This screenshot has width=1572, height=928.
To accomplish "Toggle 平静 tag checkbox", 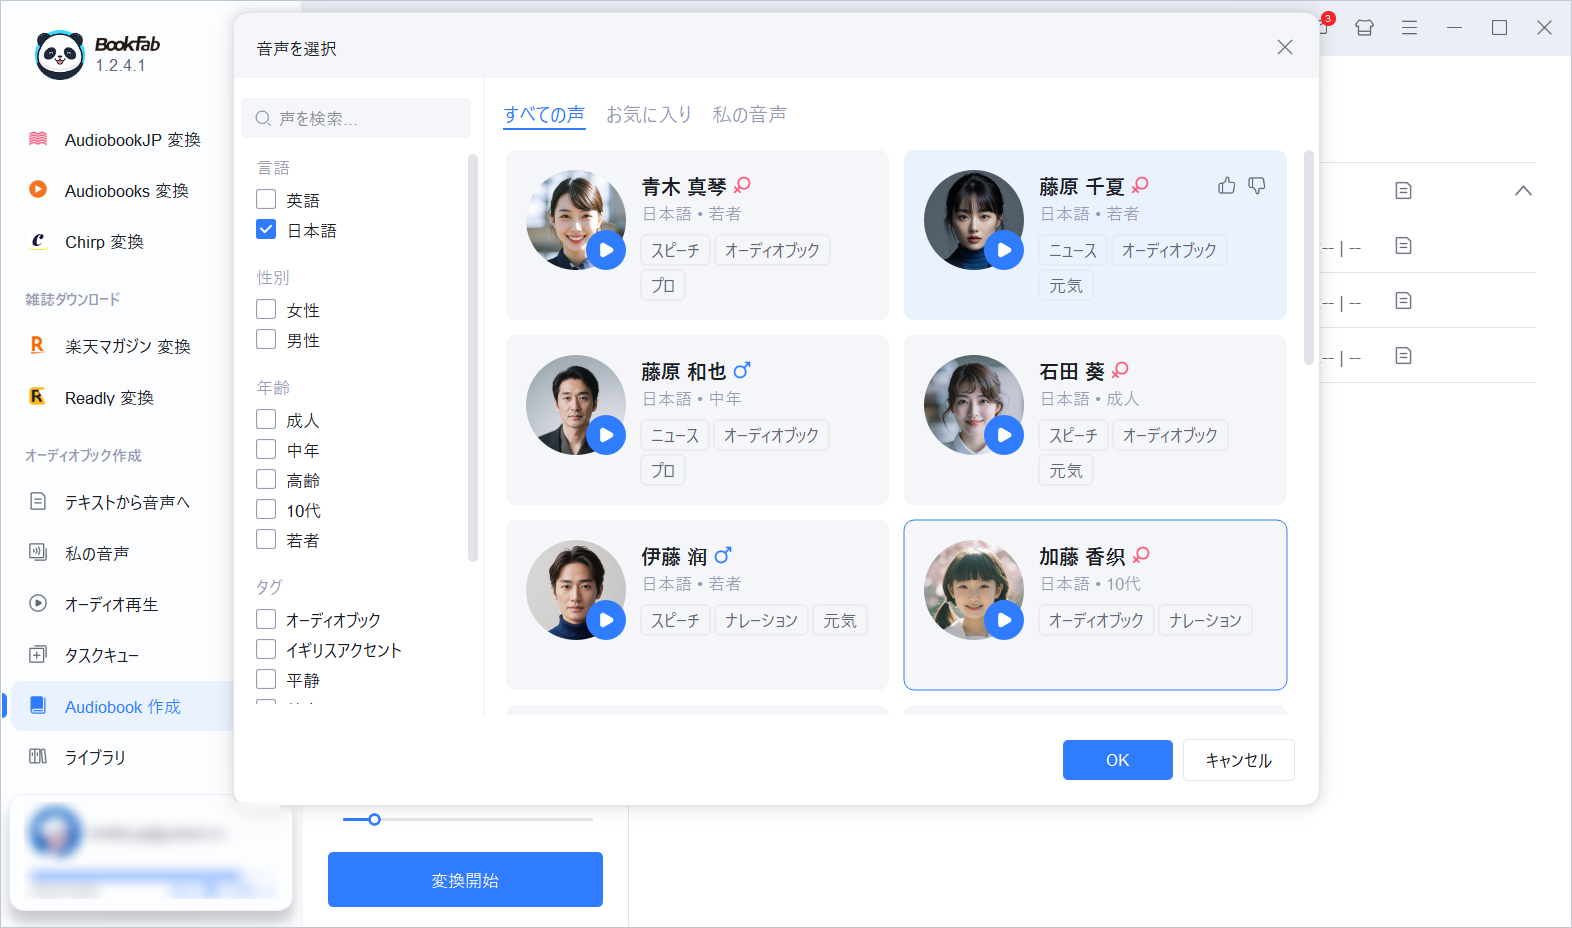I will pyautogui.click(x=266, y=679).
